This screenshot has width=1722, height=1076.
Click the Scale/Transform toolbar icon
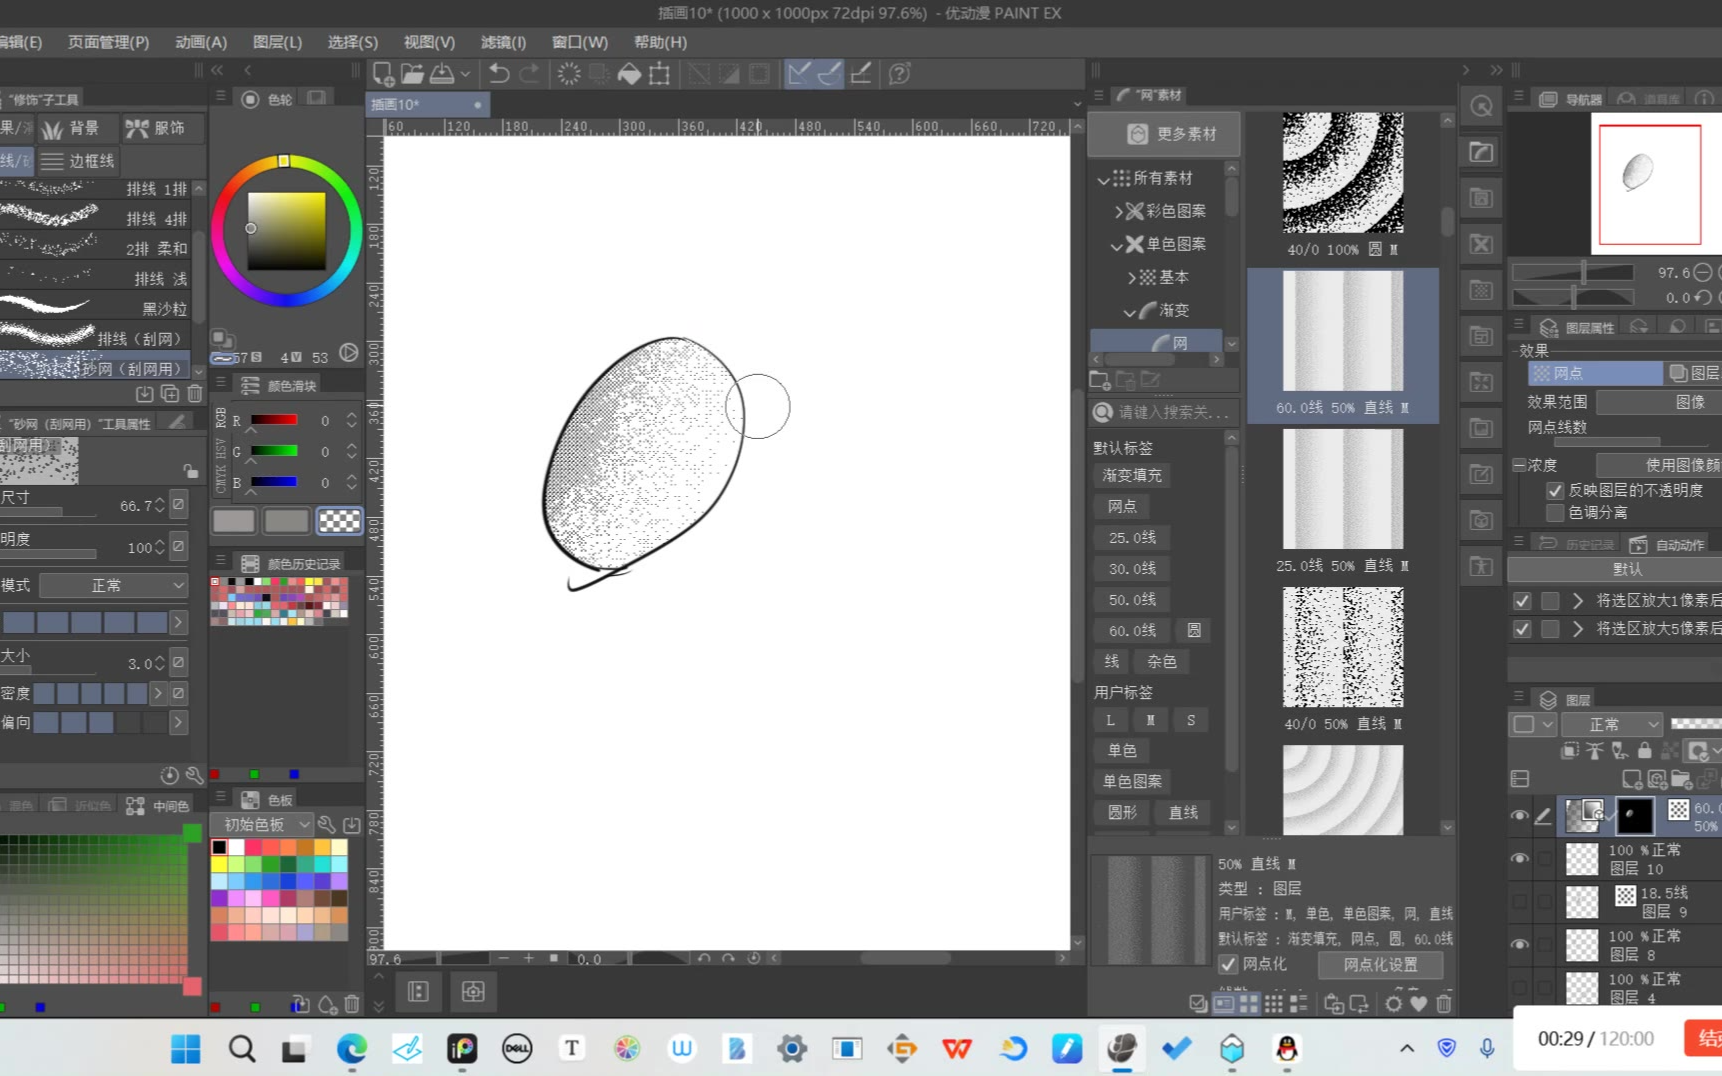(x=659, y=73)
